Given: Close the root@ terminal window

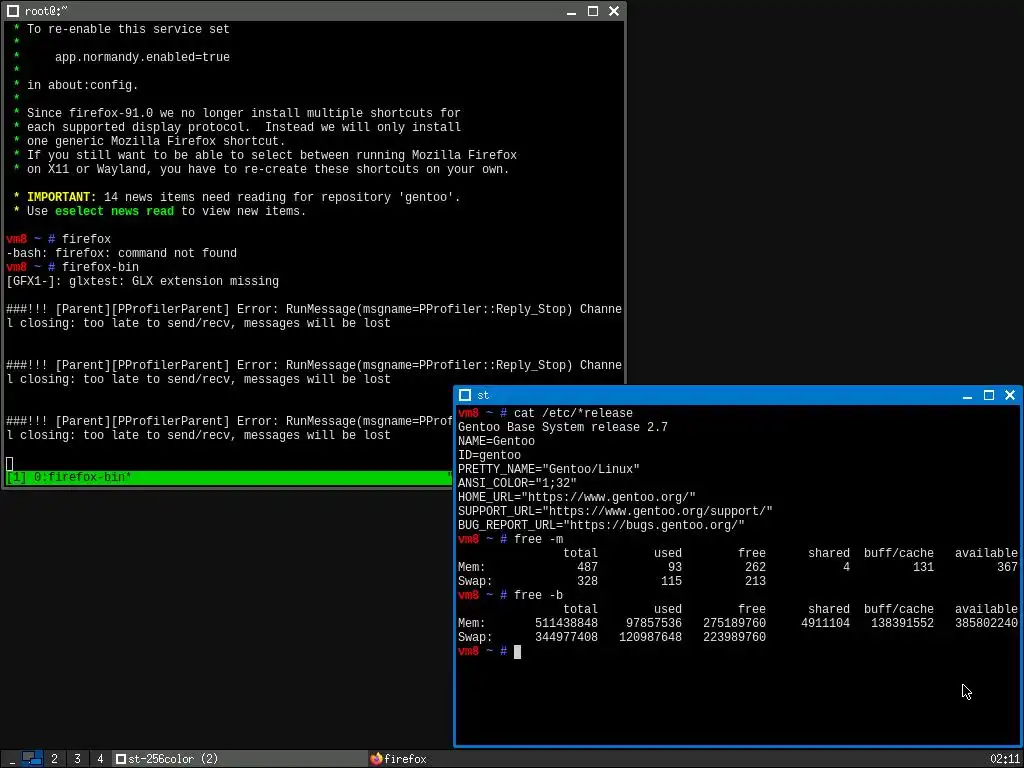Looking at the screenshot, I should pyautogui.click(x=614, y=11).
